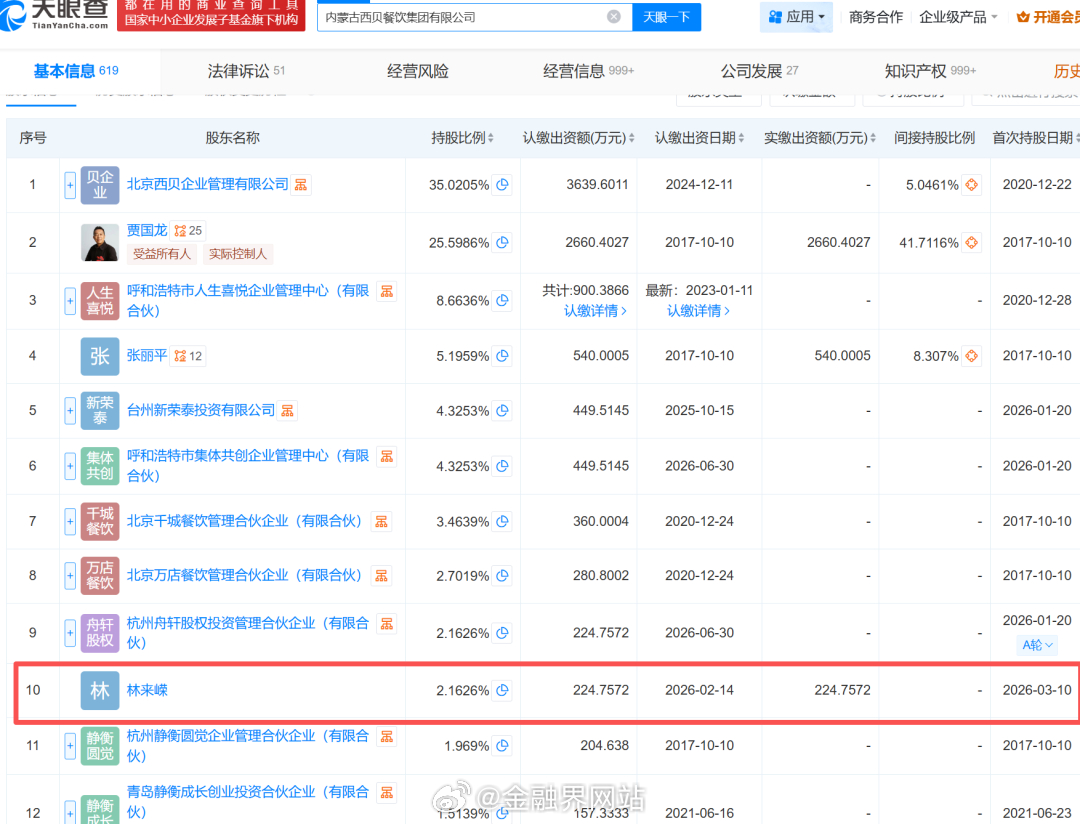
Task: Click the pie chart icon next to 贾国龙's 25.5986% stake
Action: click(503, 242)
